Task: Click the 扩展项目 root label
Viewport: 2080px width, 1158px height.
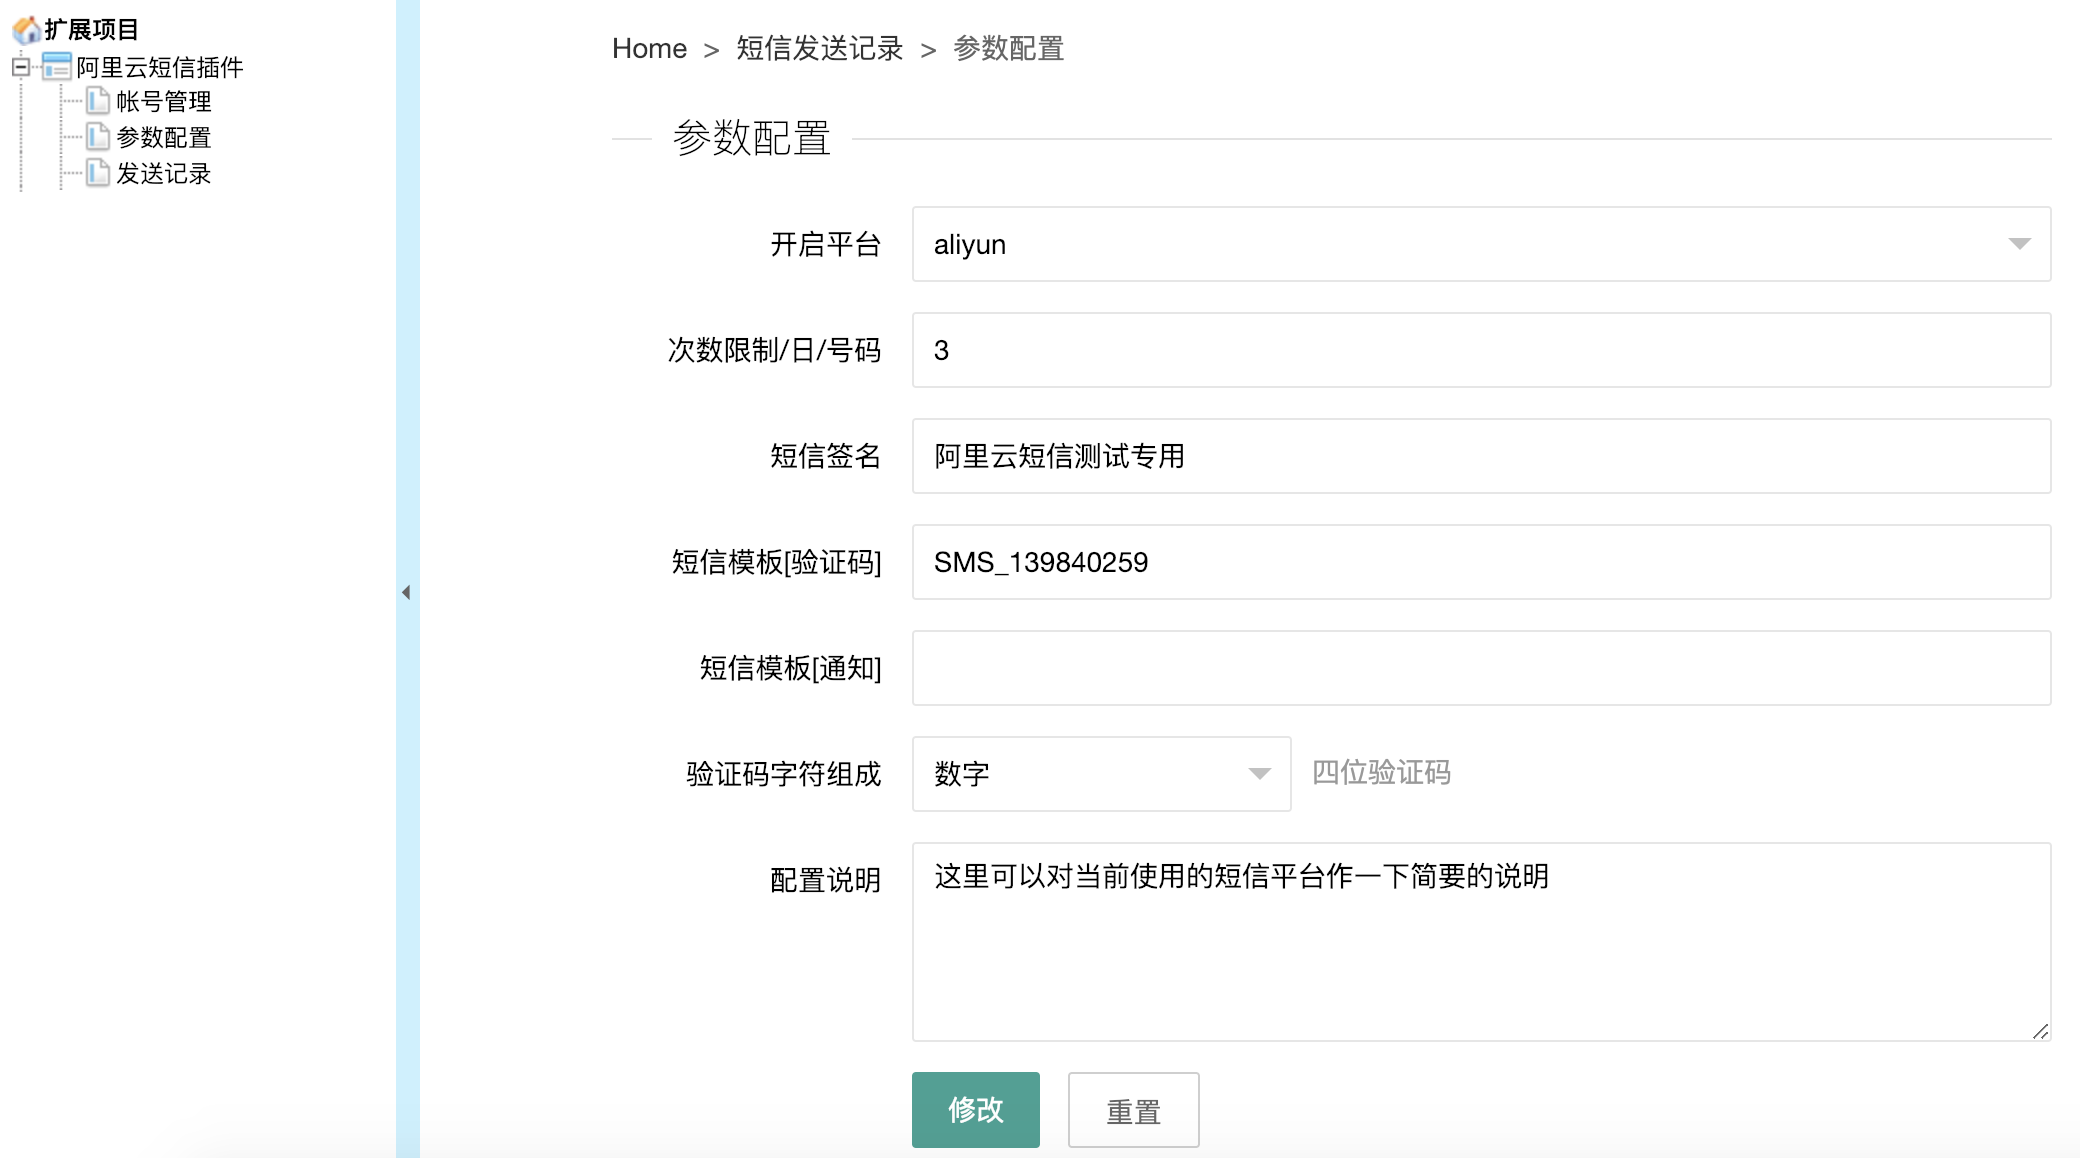Action: 91,30
